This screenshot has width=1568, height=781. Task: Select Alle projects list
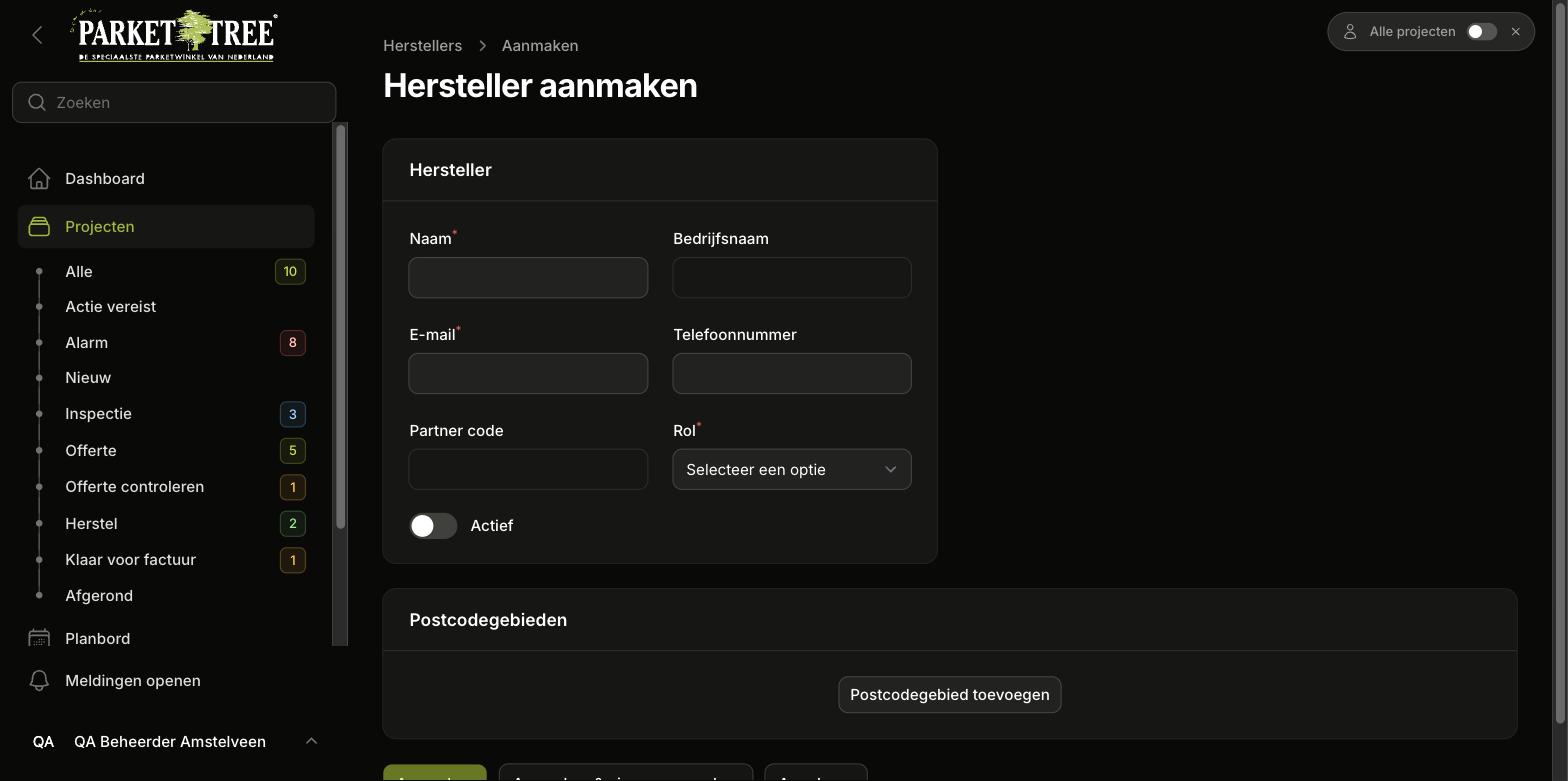pyautogui.click(x=79, y=271)
